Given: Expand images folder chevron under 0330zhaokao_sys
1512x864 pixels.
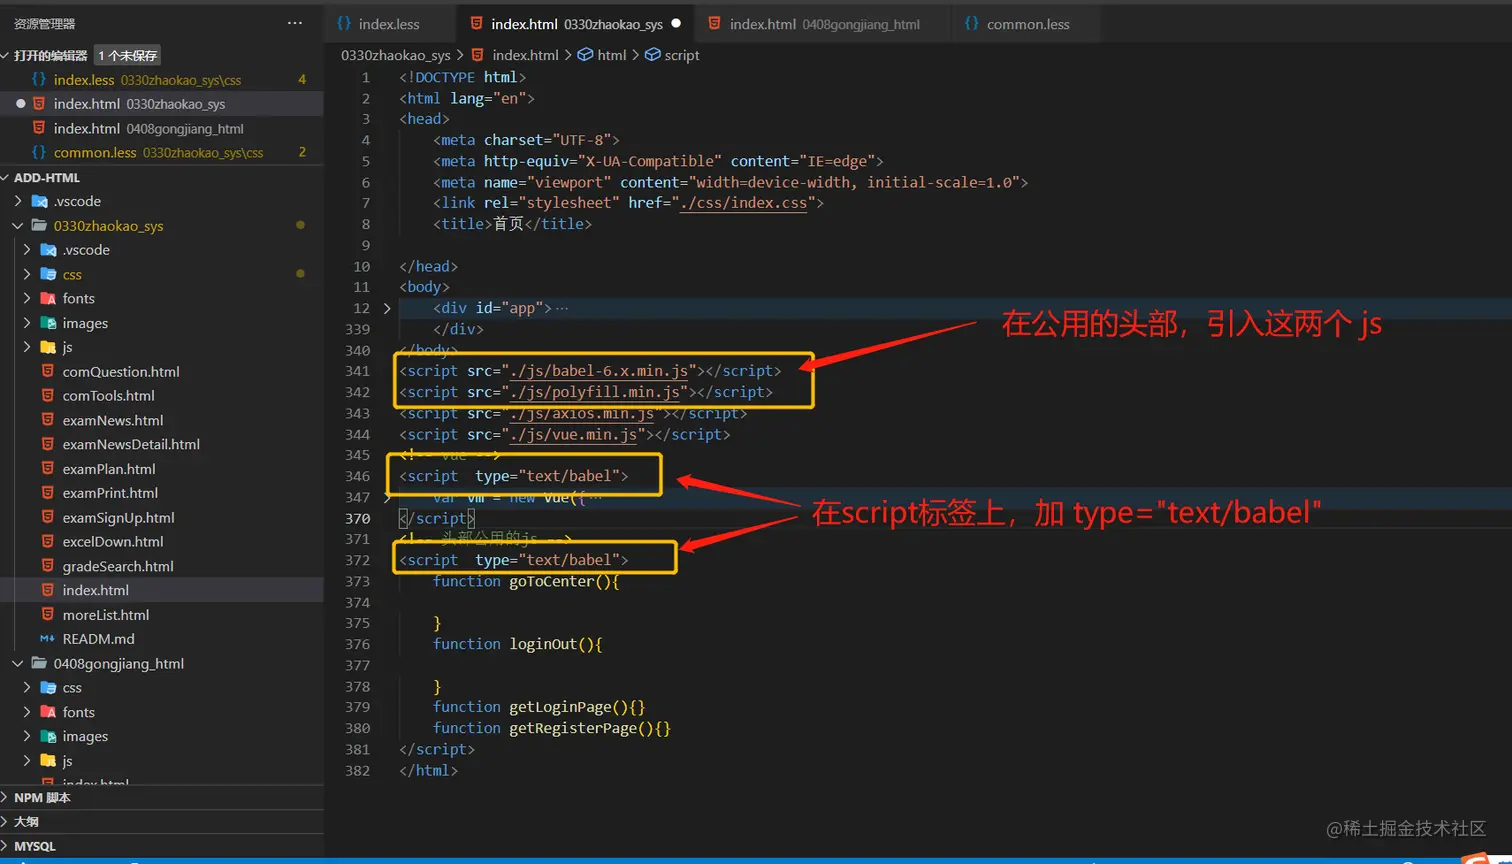Looking at the screenshot, I should [26, 323].
